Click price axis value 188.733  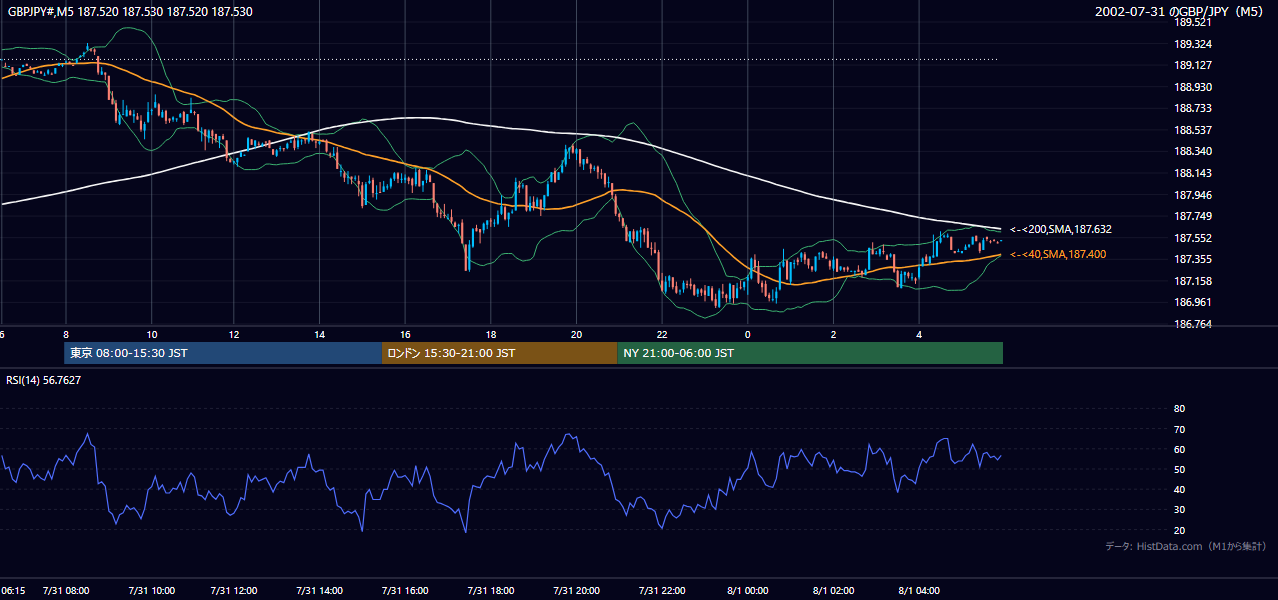[x=1193, y=109]
